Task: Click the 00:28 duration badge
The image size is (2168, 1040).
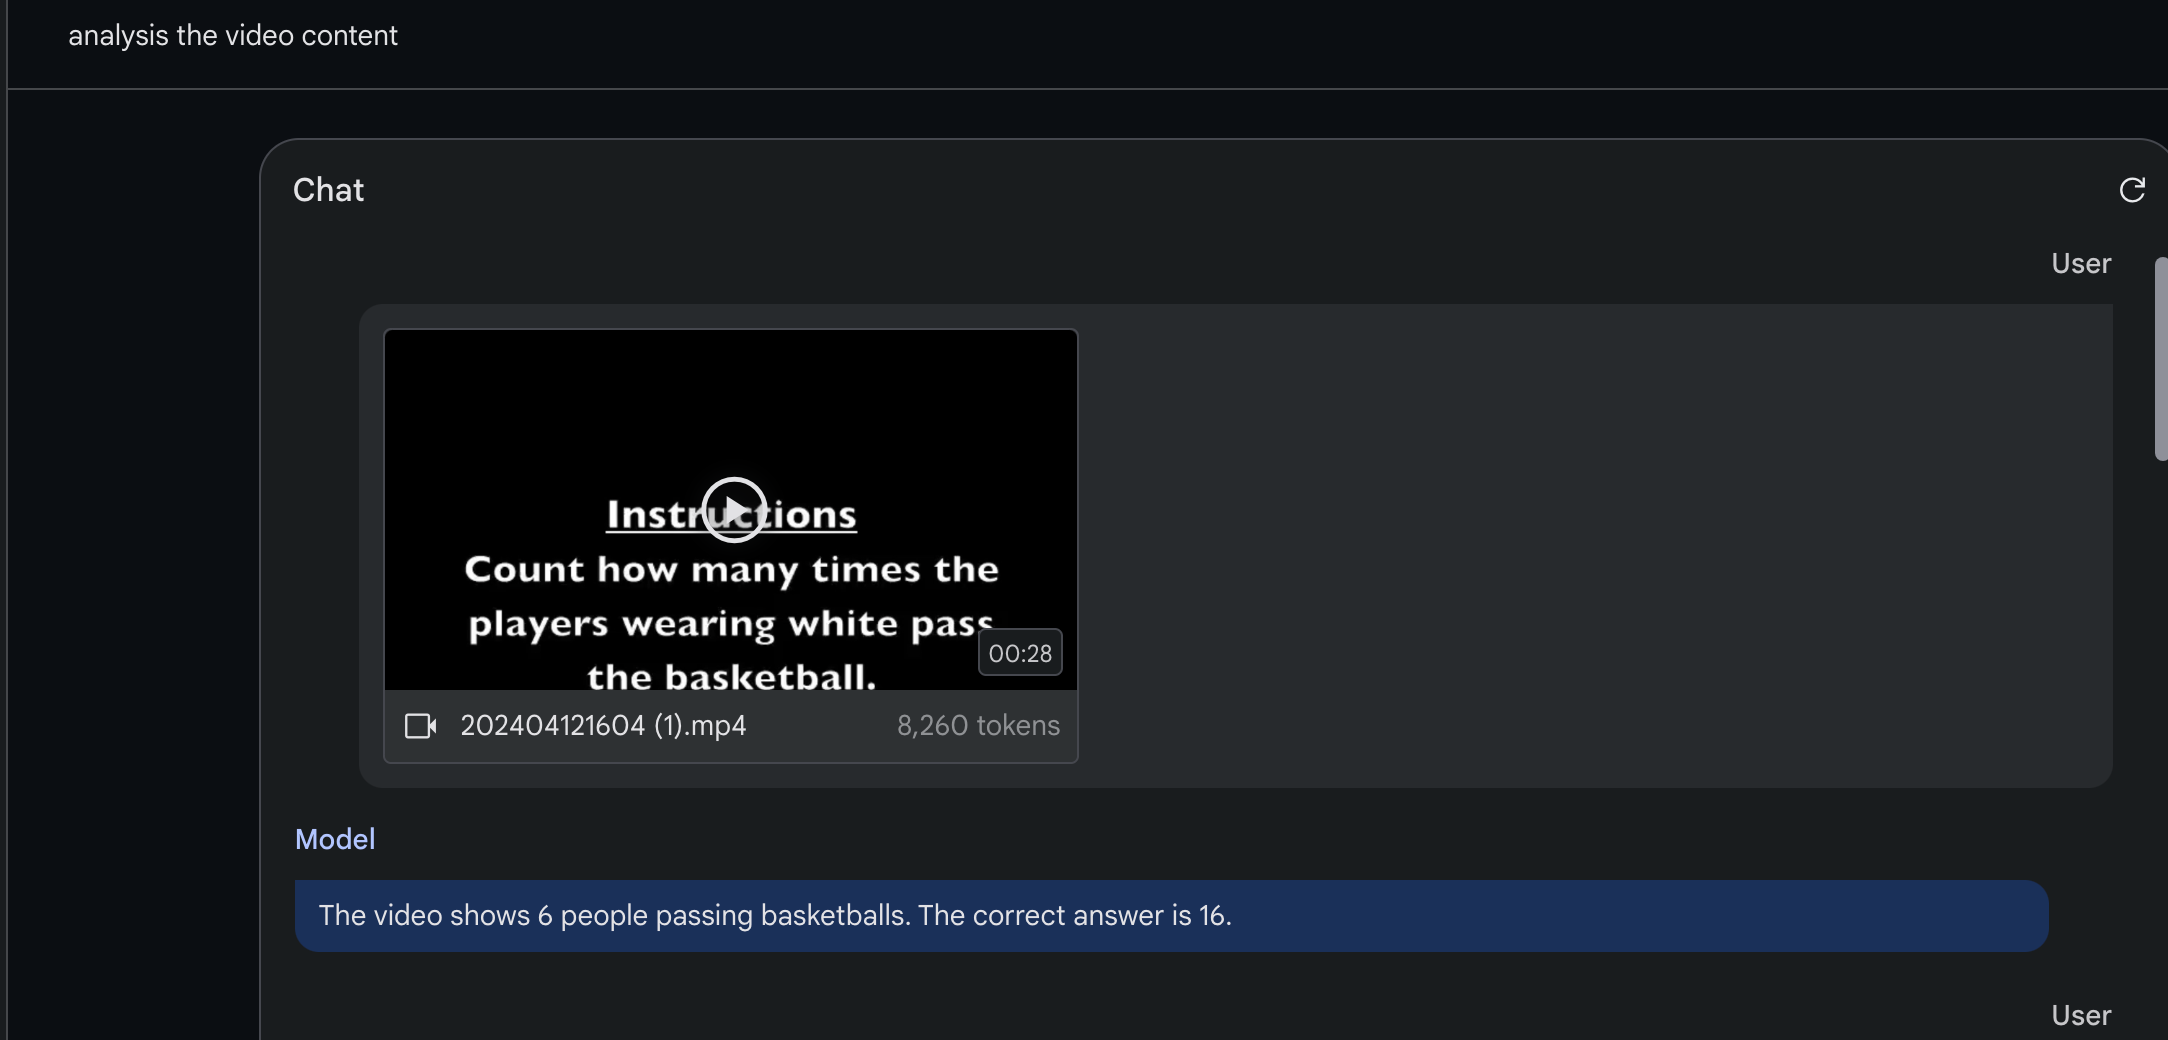Action: [x=1020, y=653]
